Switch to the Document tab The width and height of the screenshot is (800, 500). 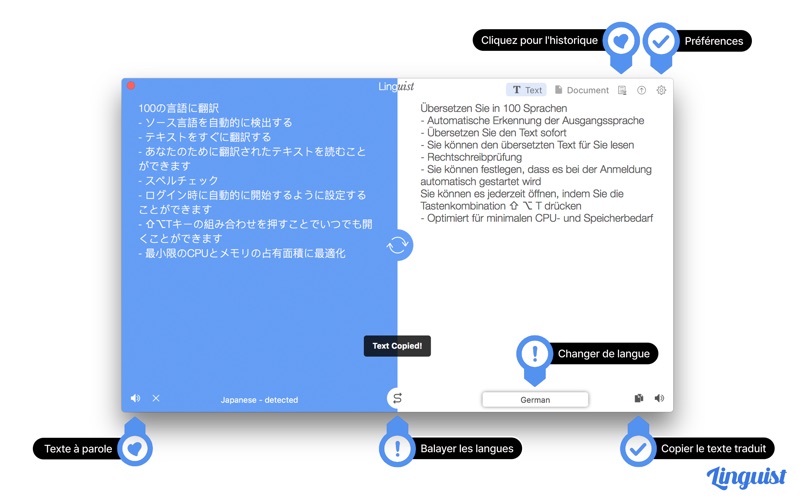tap(582, 90)
